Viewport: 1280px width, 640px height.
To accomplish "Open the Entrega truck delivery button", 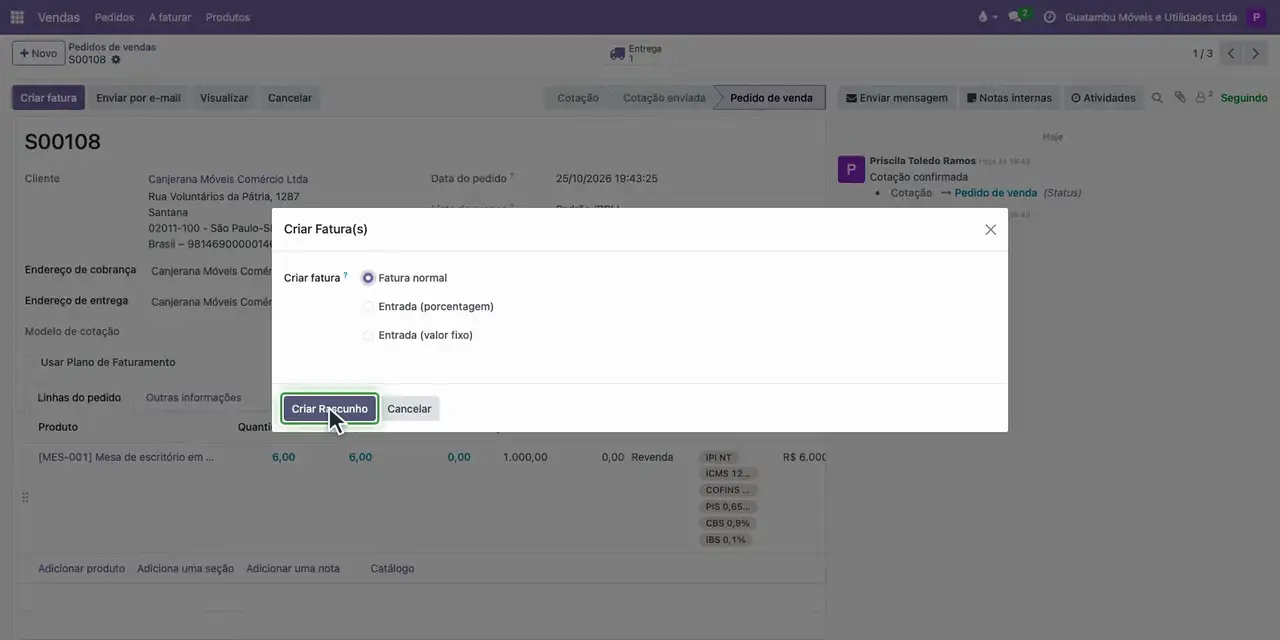I will (x=636, y=53).
